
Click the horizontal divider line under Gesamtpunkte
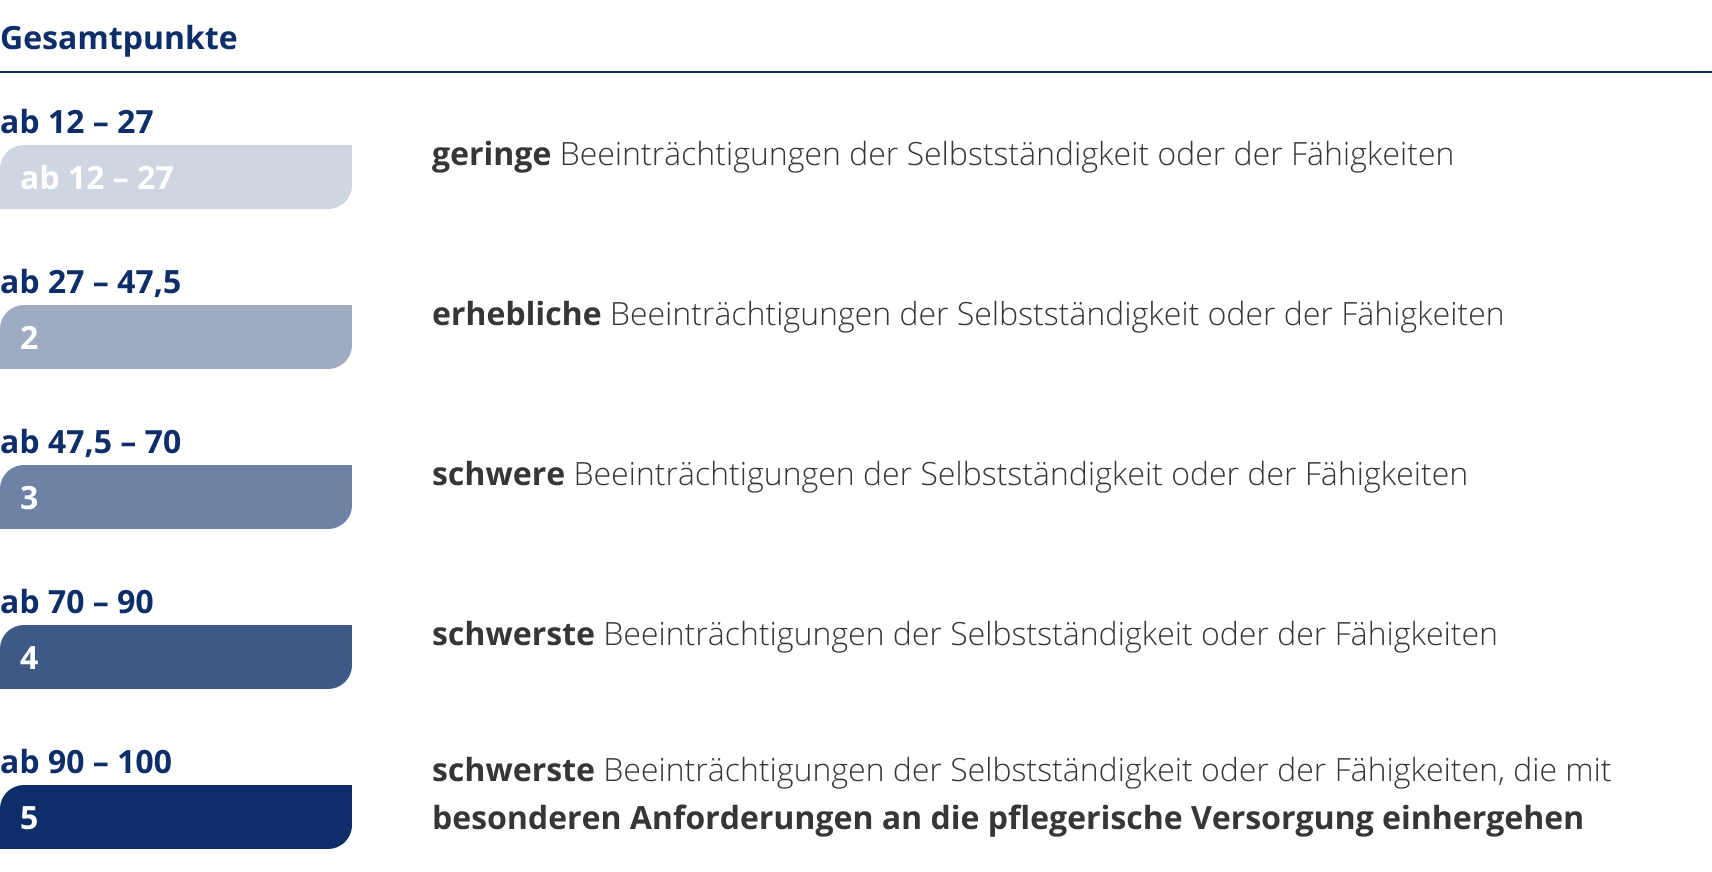[856, 72]
